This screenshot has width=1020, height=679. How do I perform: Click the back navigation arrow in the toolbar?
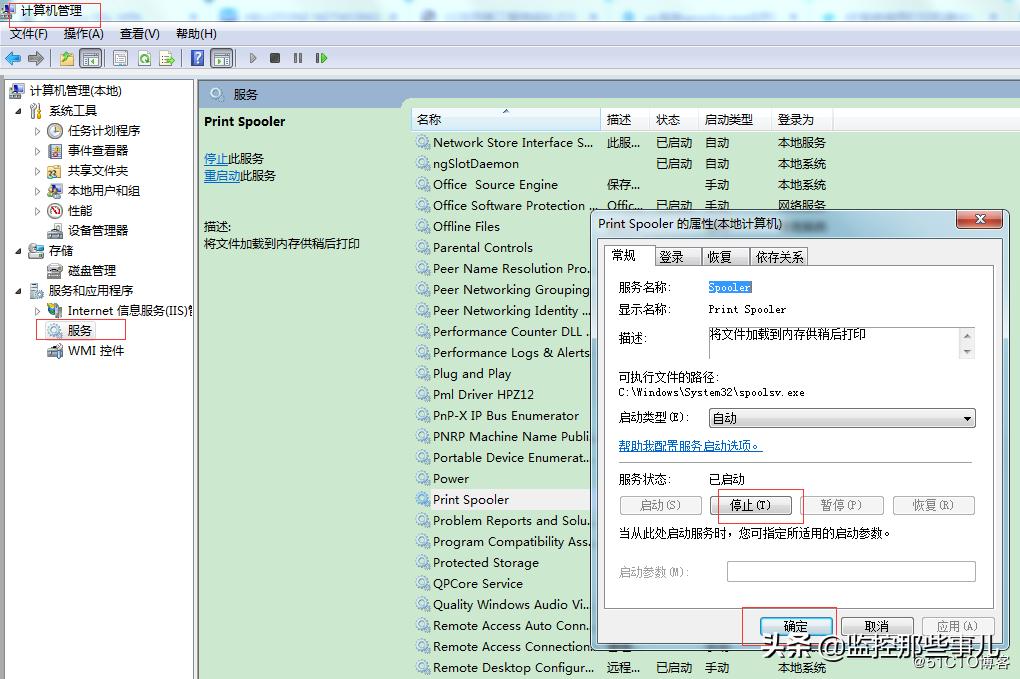pyautogui.click(x=13, y=57)
